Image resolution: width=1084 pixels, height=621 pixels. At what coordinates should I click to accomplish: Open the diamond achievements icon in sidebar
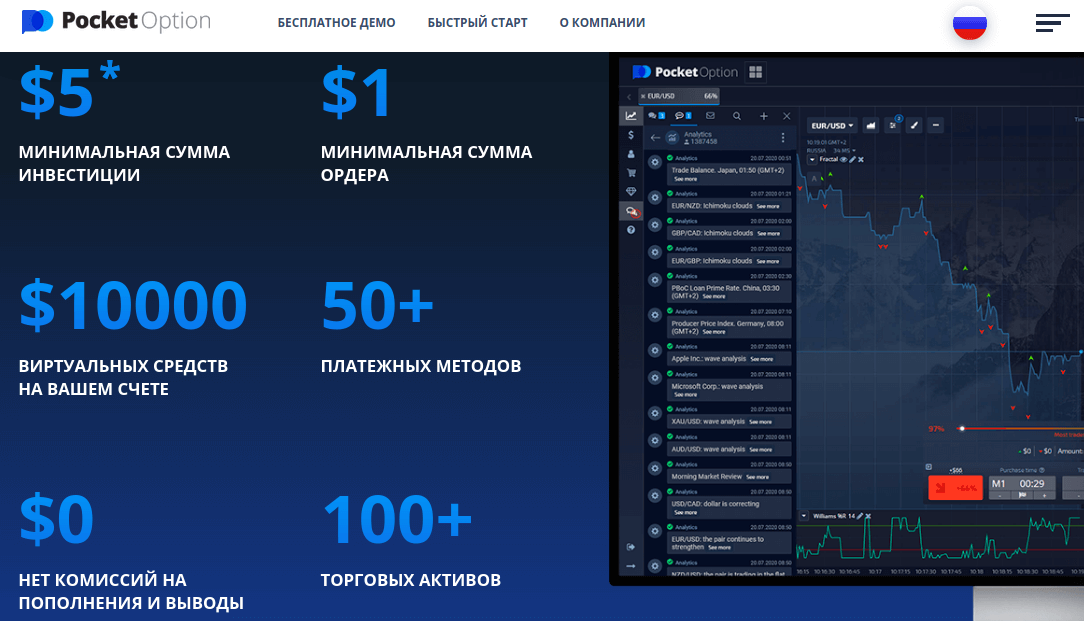pos(630,191)
